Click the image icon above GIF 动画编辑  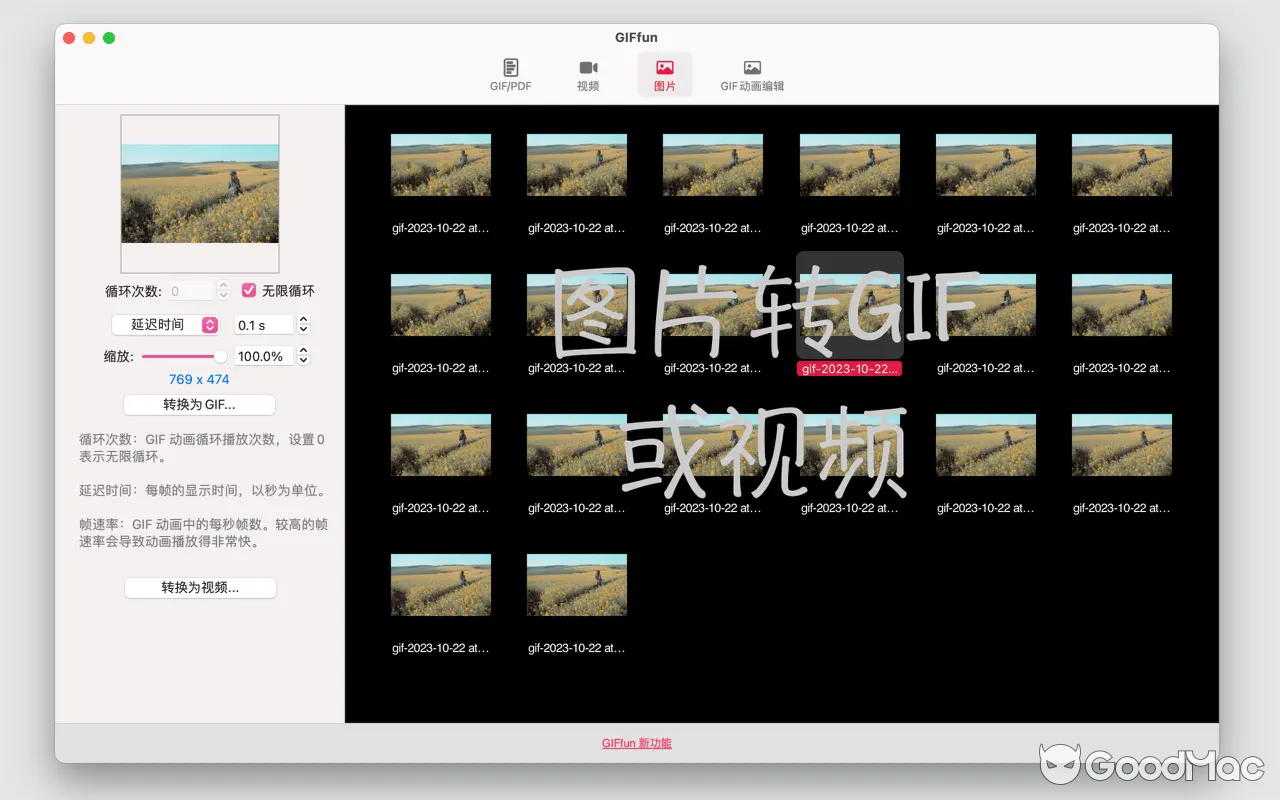click(x=751, y=68)
